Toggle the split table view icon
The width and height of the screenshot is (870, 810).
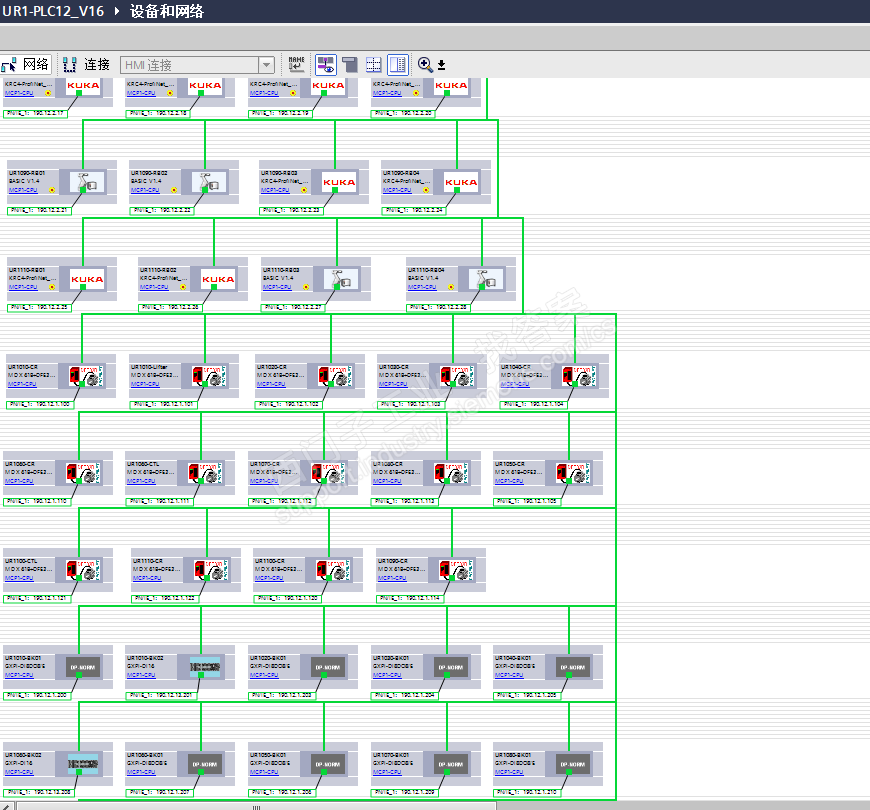click(398, 65)
